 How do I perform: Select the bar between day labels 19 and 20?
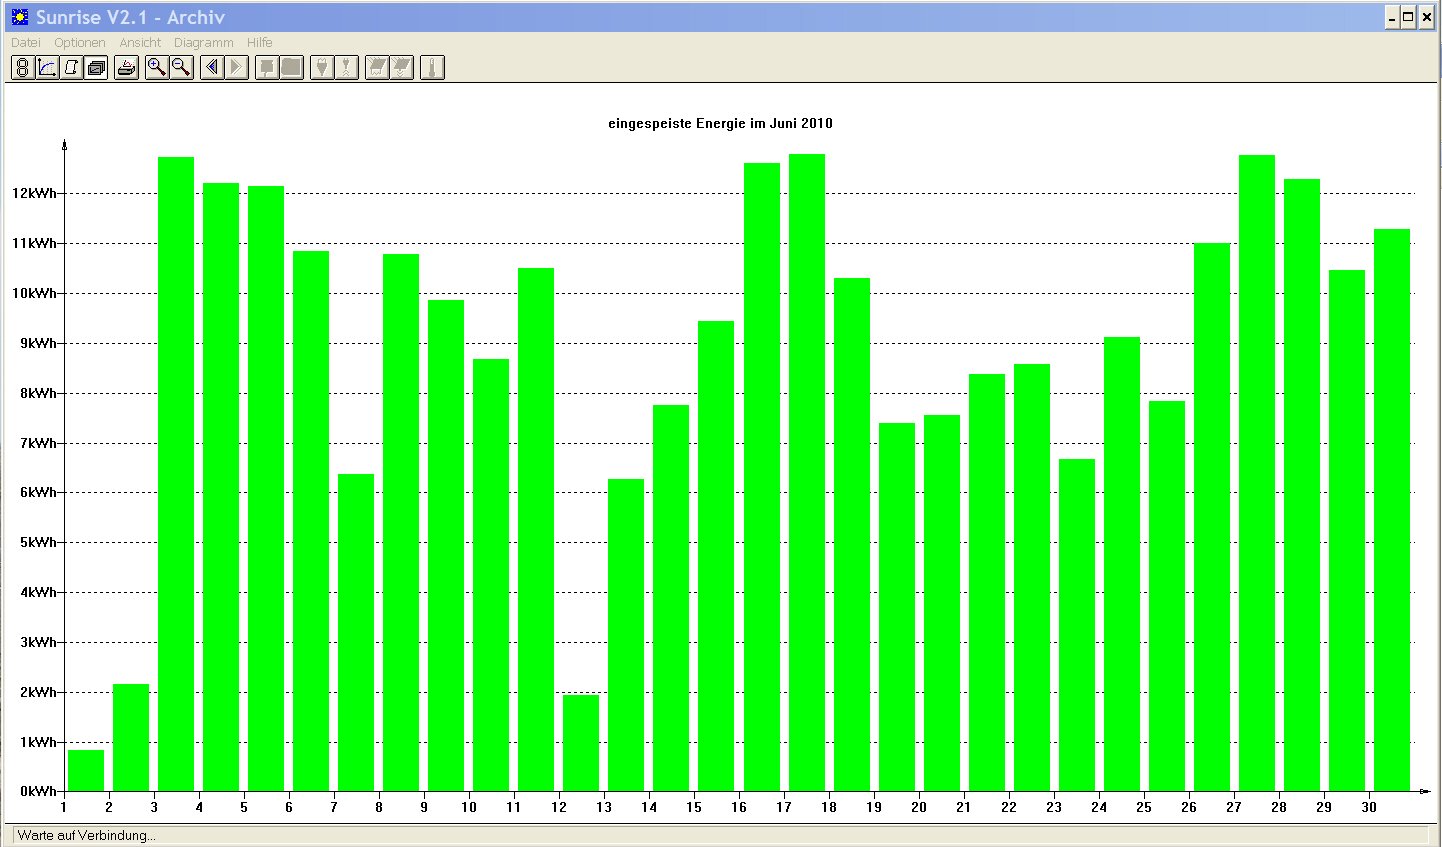pos(897,607)
